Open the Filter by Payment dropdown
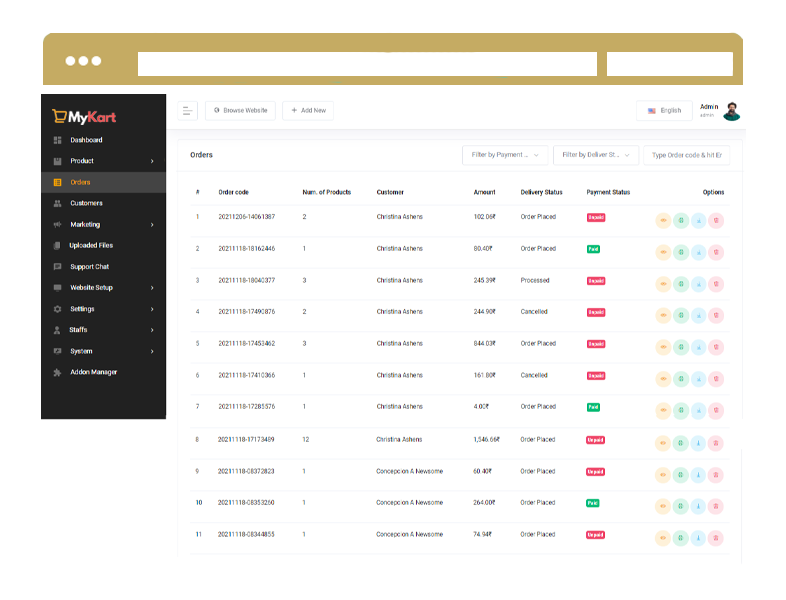The height and width of the screenshot is (600, 786). pos(505,155)
